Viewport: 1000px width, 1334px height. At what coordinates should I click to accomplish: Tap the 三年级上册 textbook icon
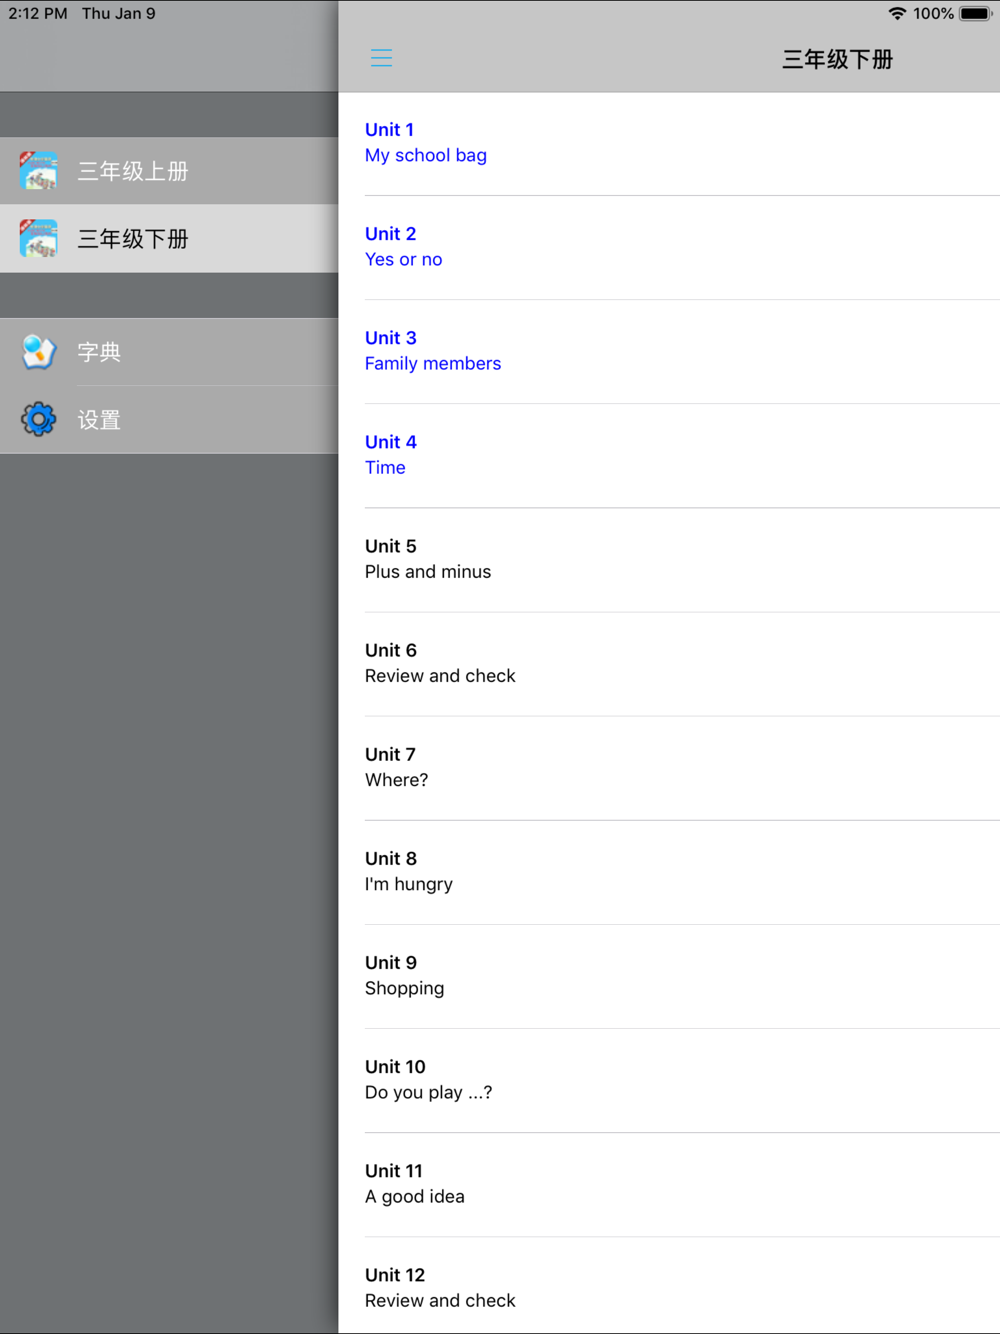click(x=38, y=171)
